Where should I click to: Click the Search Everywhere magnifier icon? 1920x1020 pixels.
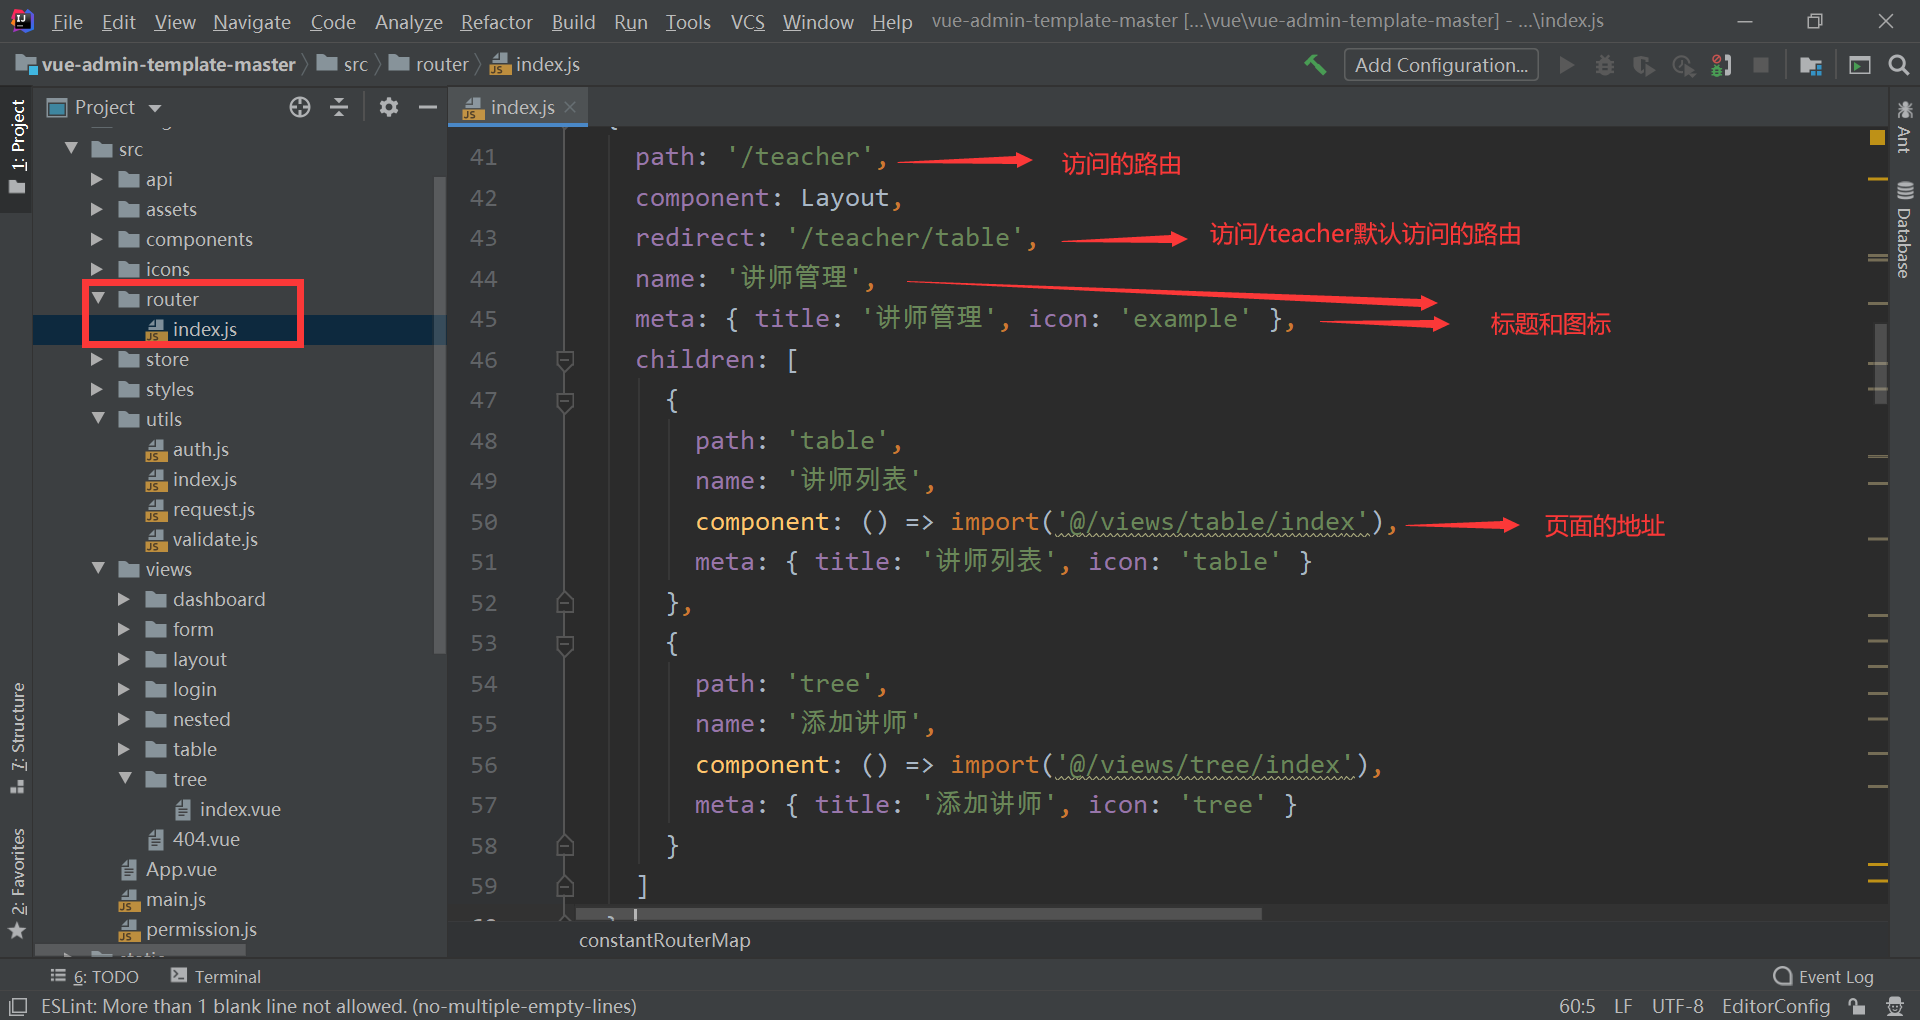click(1898, 65)
